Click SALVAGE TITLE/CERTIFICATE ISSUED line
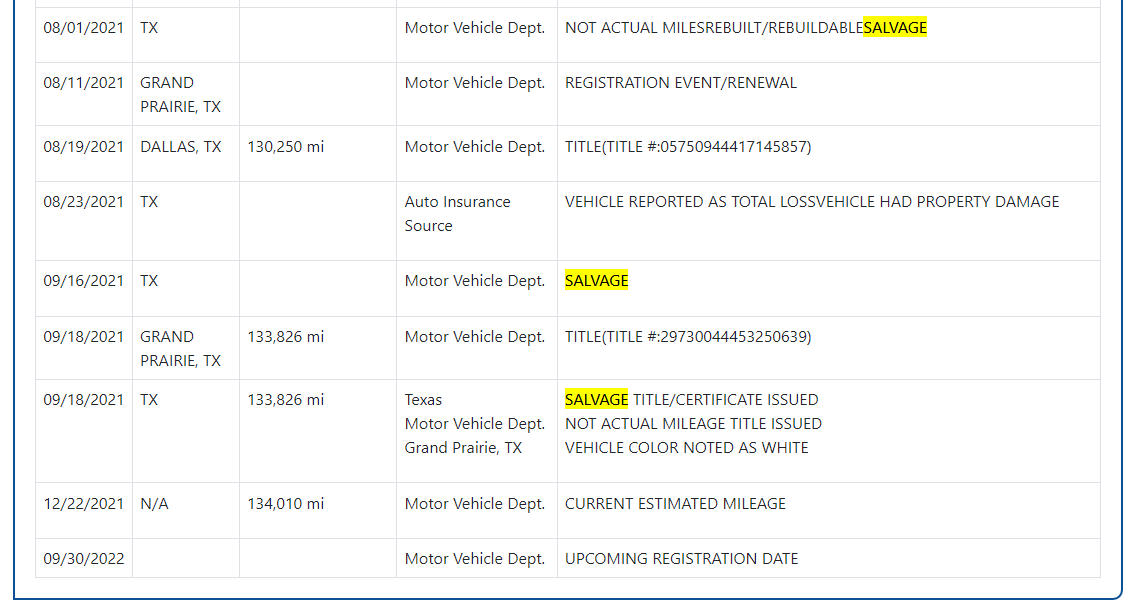 click(x=691, y=400)
